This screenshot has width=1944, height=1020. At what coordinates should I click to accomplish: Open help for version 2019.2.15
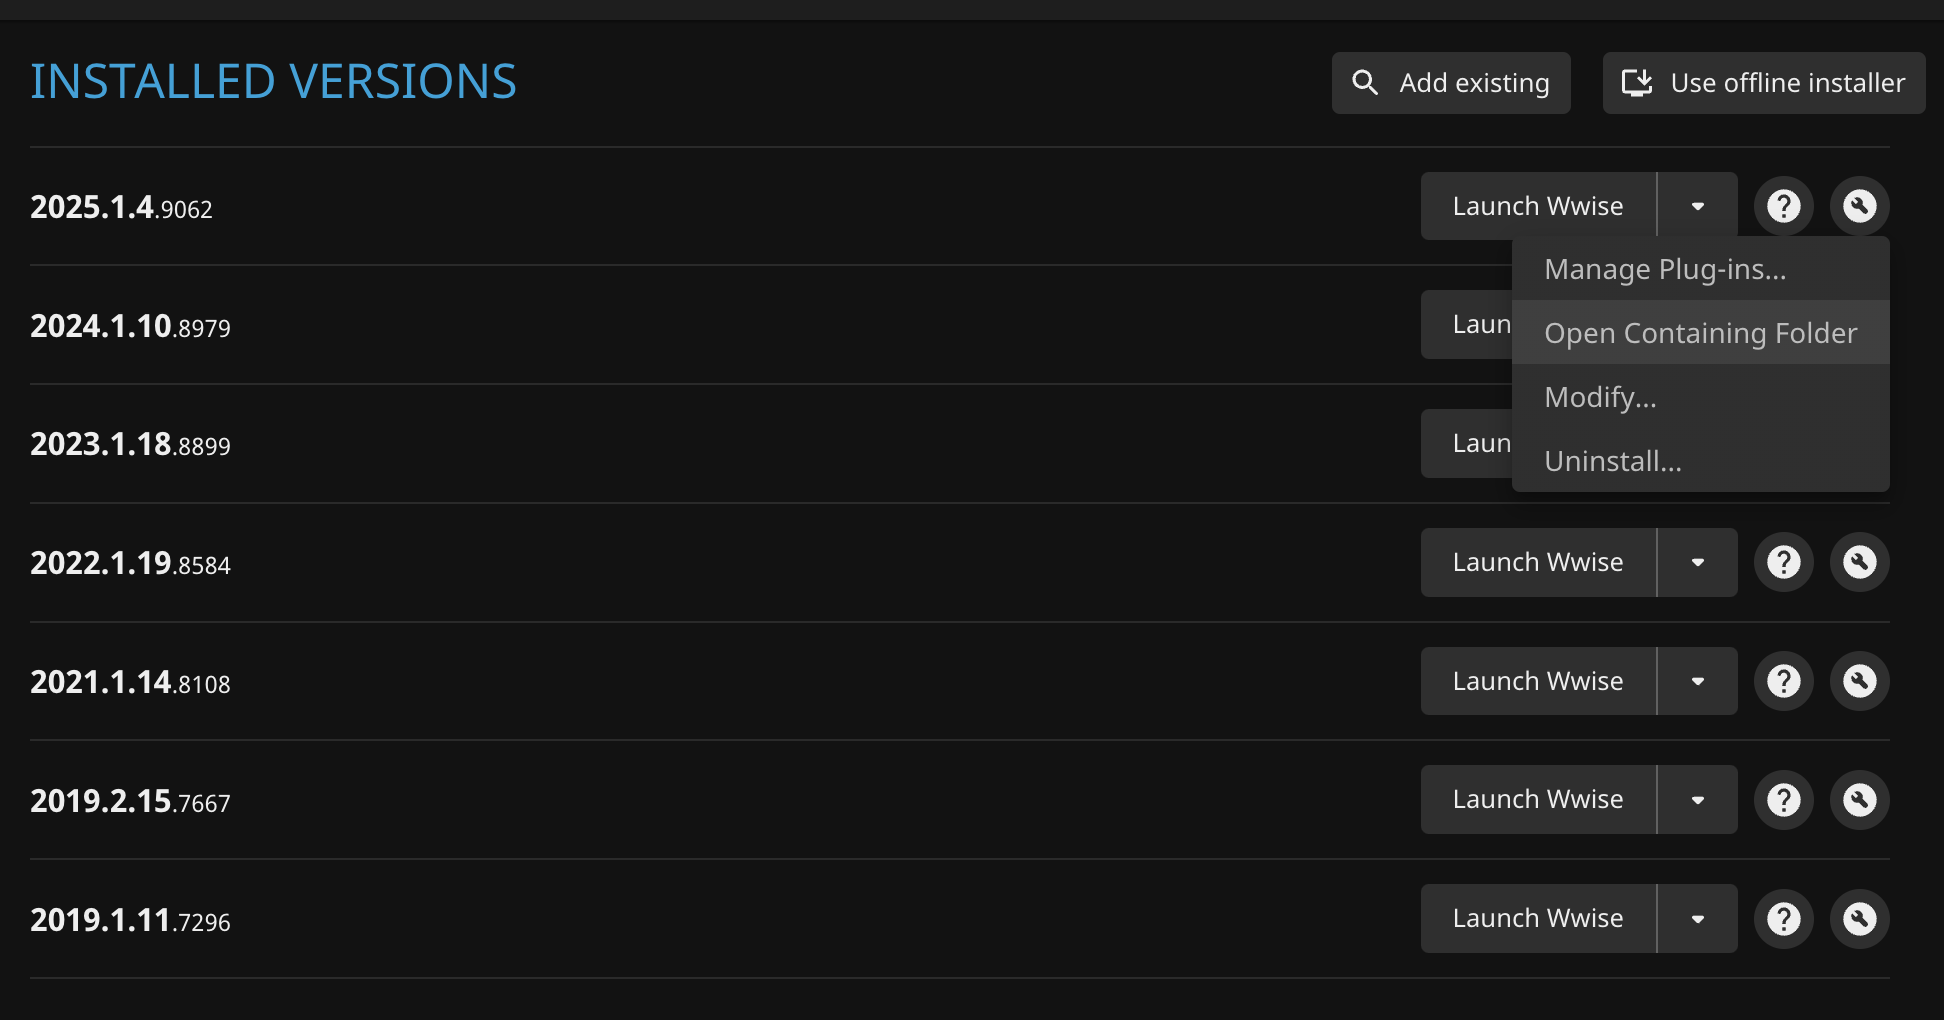(x=1783, y=800)
